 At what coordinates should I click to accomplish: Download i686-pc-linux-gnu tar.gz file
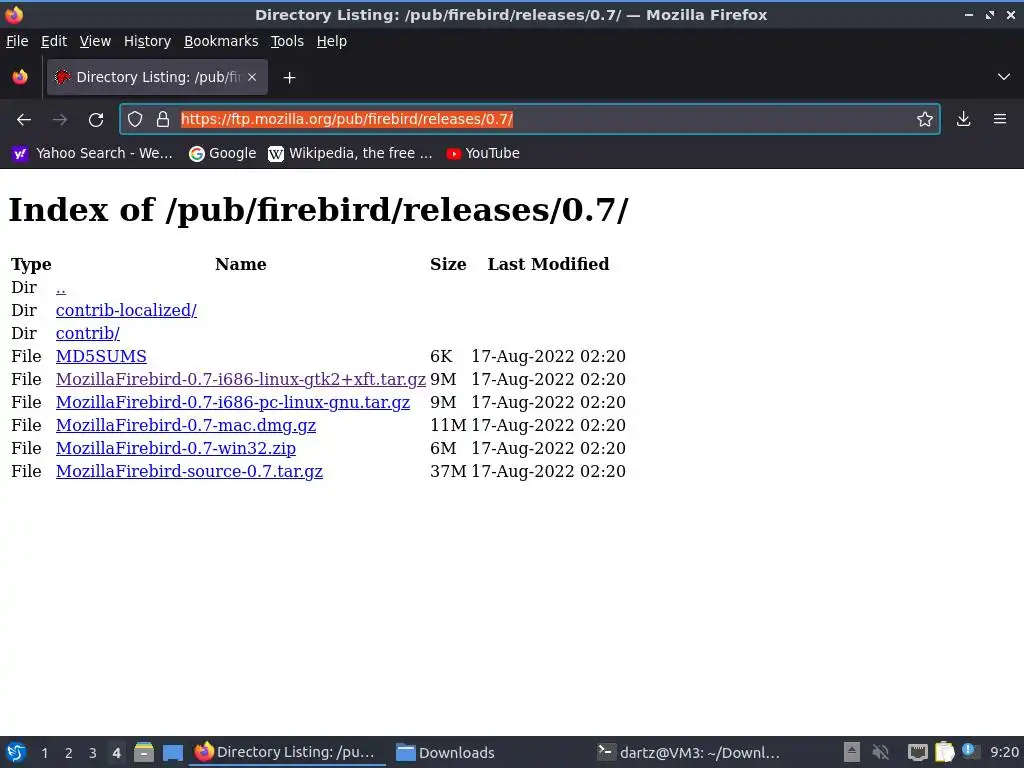tap(233, 402)
